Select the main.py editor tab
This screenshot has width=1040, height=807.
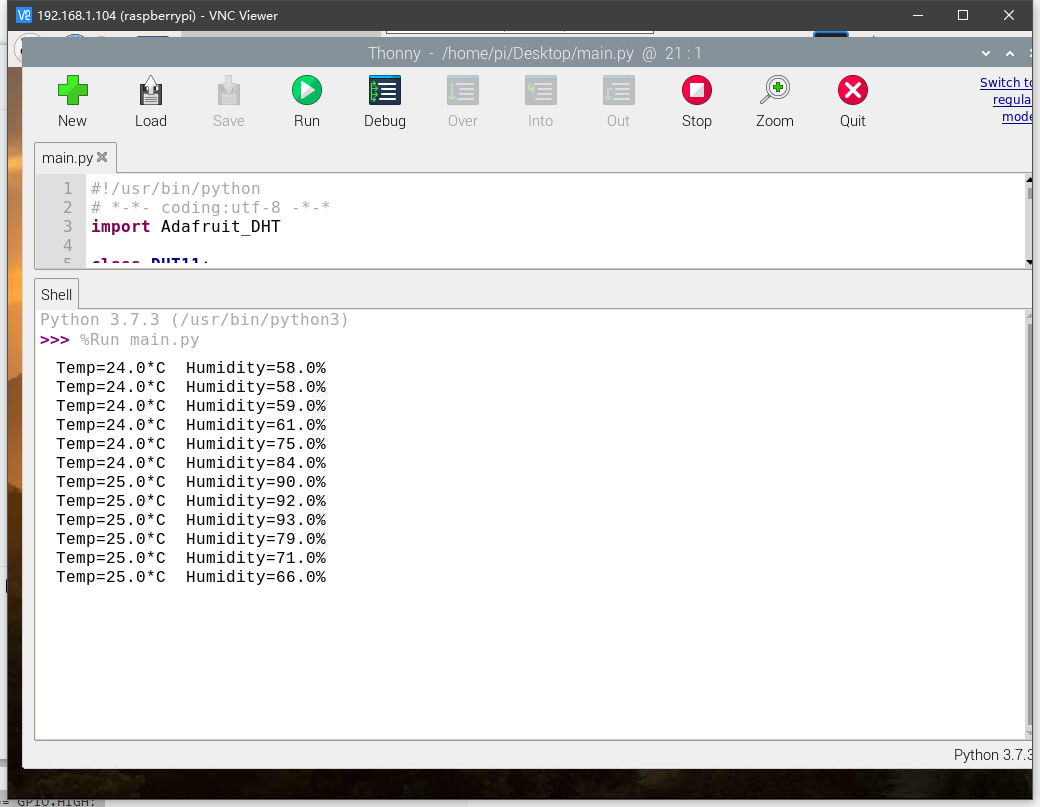(67, 158)
